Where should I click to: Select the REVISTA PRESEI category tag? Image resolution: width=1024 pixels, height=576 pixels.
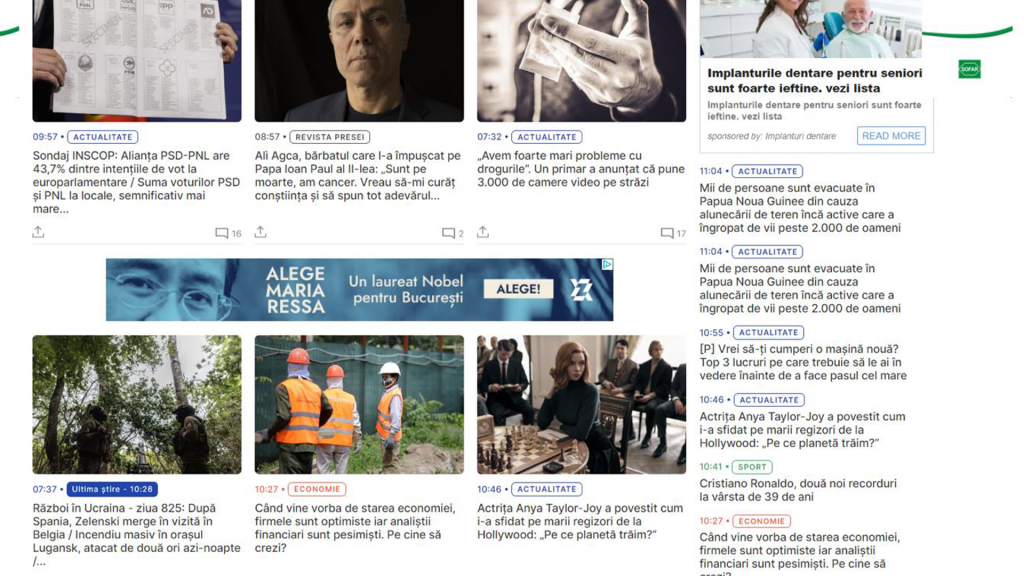click(330, 137)
